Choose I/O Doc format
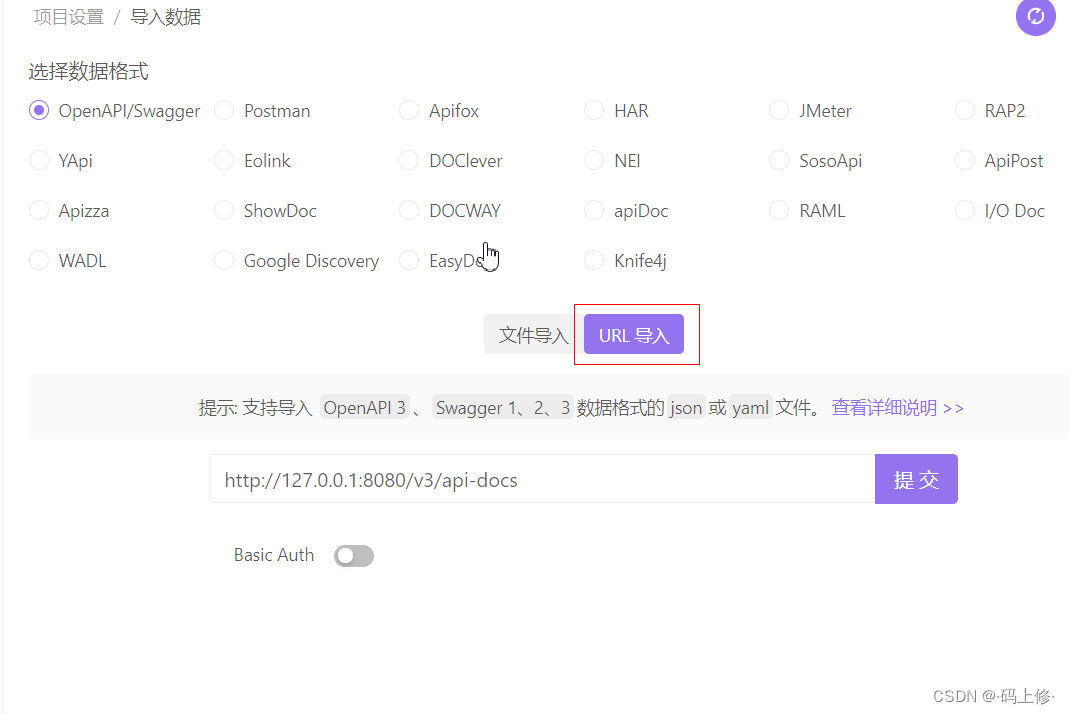1069x714 pixels. pos(965,210)
